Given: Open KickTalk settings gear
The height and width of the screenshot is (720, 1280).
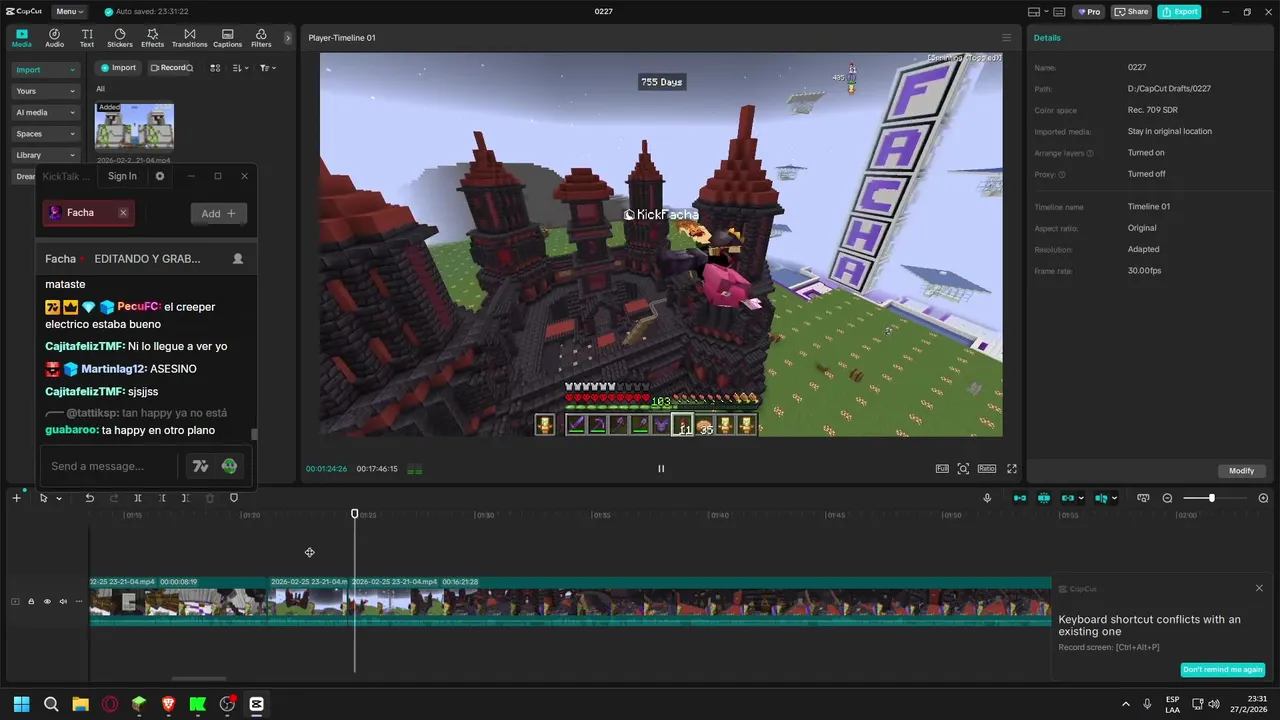Looking at the screenshot, I should [x=160, y=176].
